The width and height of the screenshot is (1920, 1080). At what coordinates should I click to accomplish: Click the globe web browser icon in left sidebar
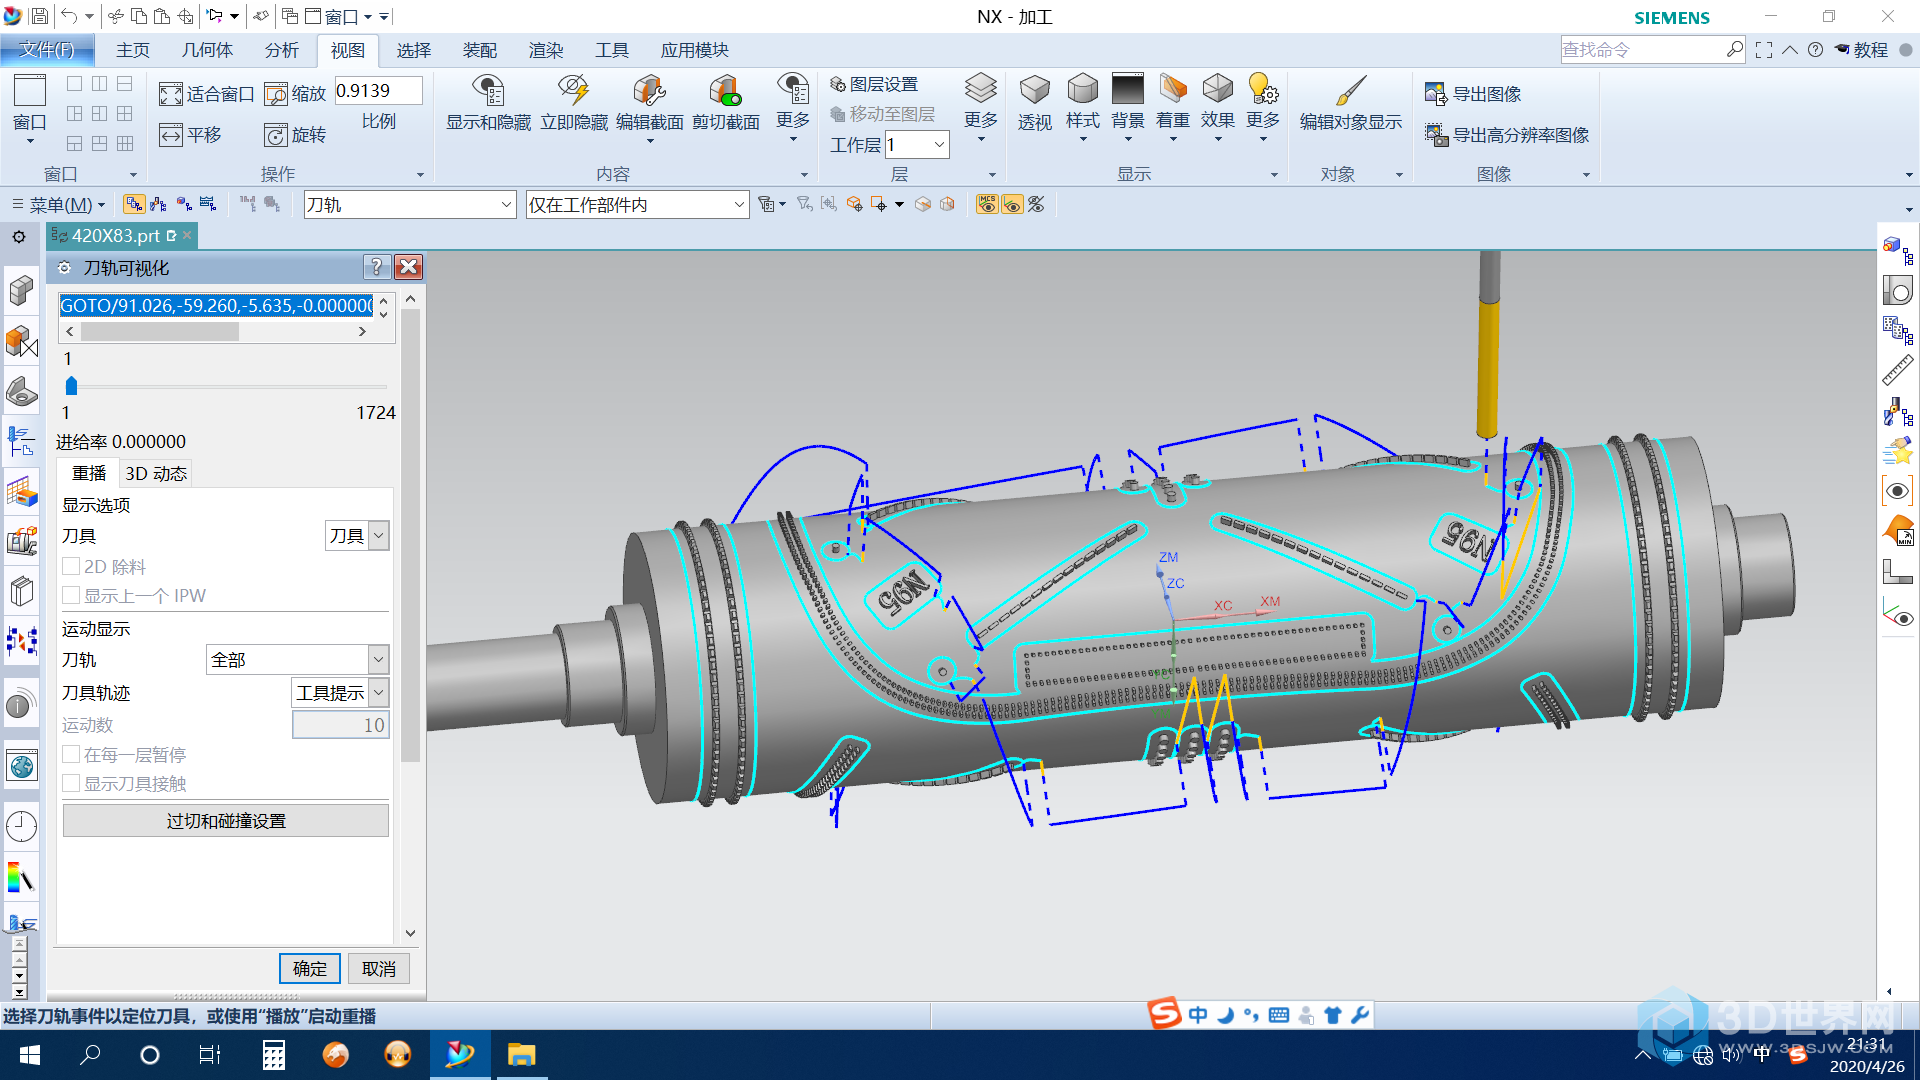(21, 767)
